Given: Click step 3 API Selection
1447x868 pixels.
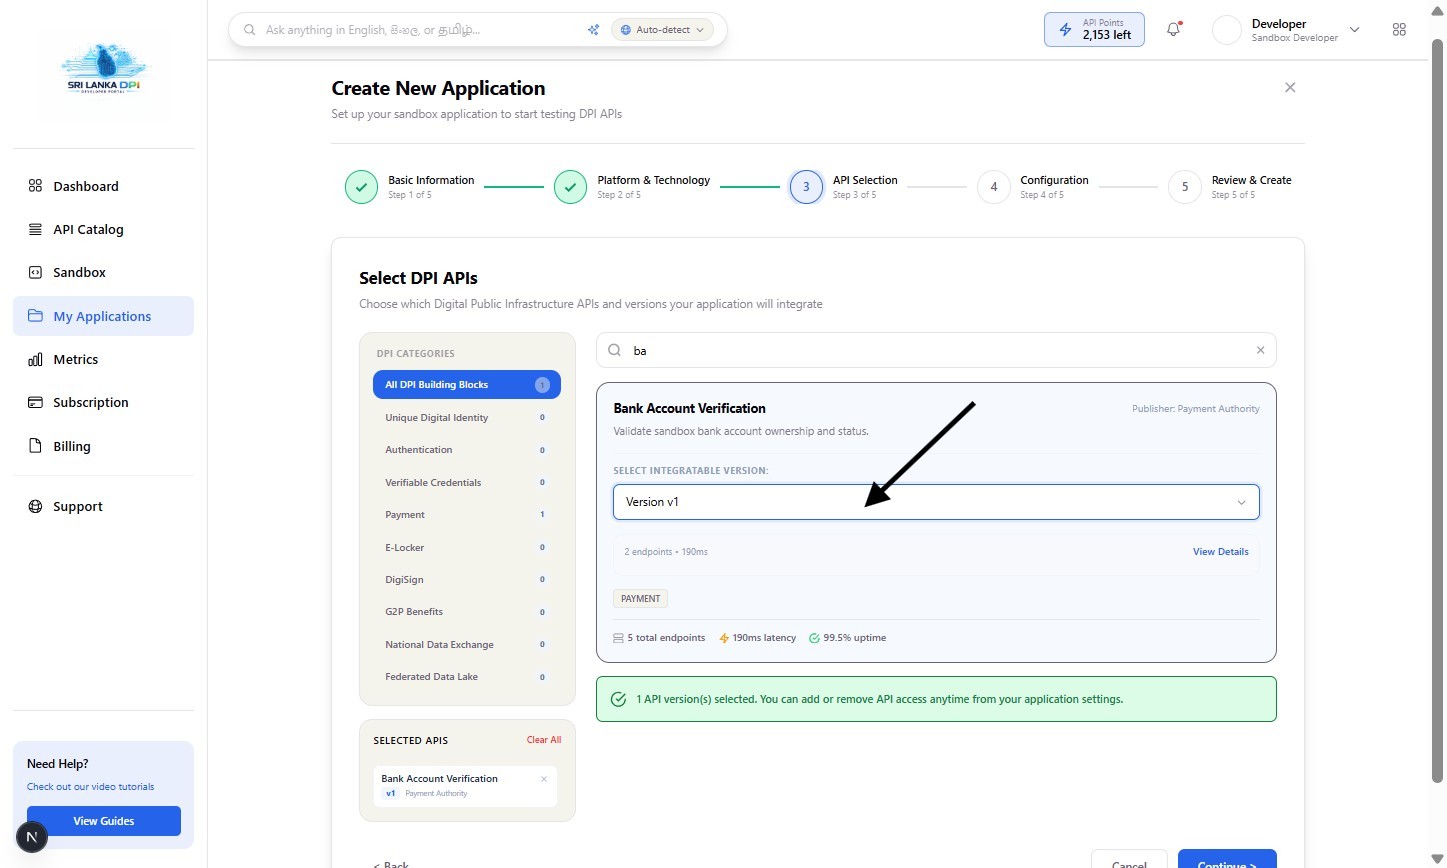Looking at the screenshot, I should (x=843, y=187).
